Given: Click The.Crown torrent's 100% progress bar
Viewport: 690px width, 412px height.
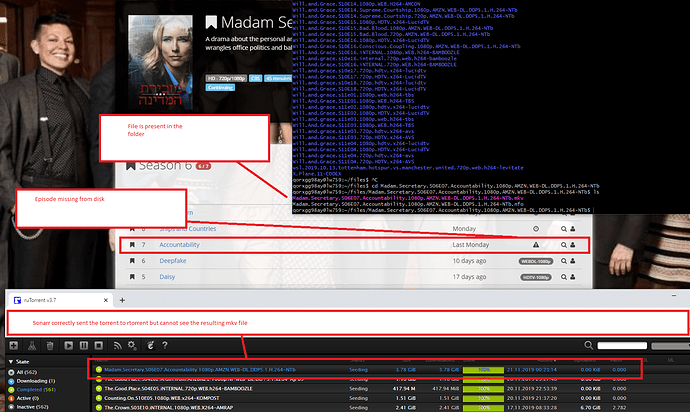Looking at the screenshot, I should pyautogui.click(x=483, y=408).
